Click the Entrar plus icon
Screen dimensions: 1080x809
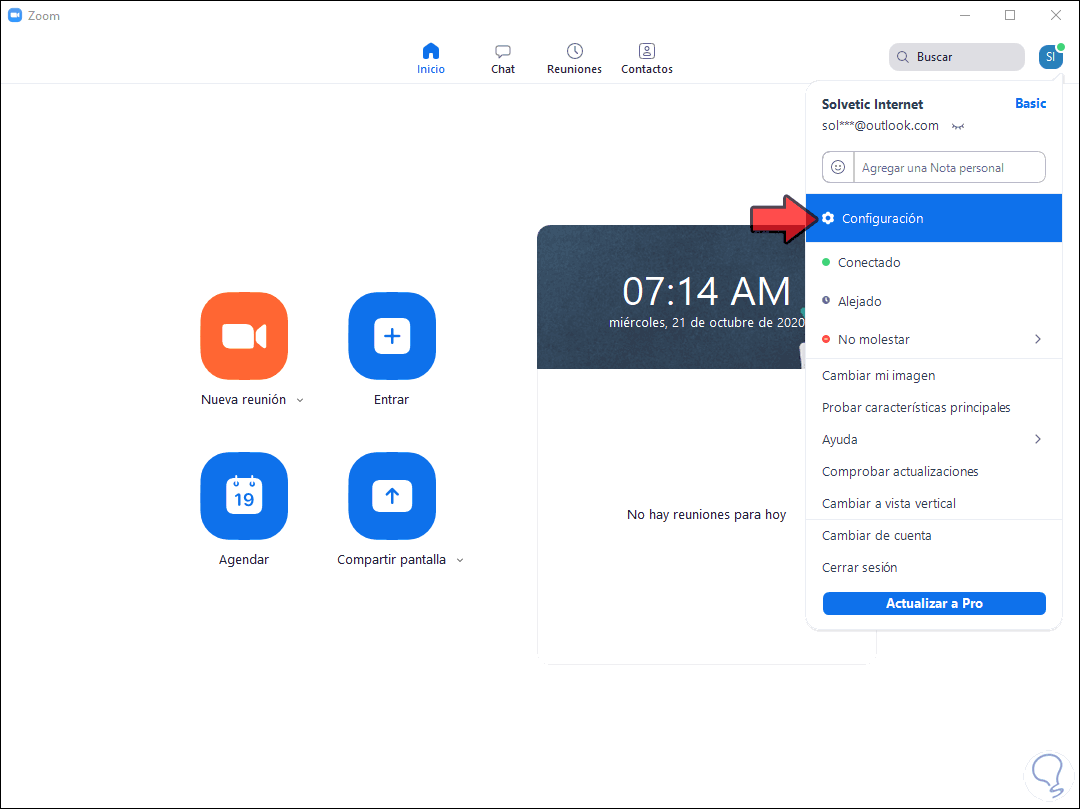pos(392,336)
